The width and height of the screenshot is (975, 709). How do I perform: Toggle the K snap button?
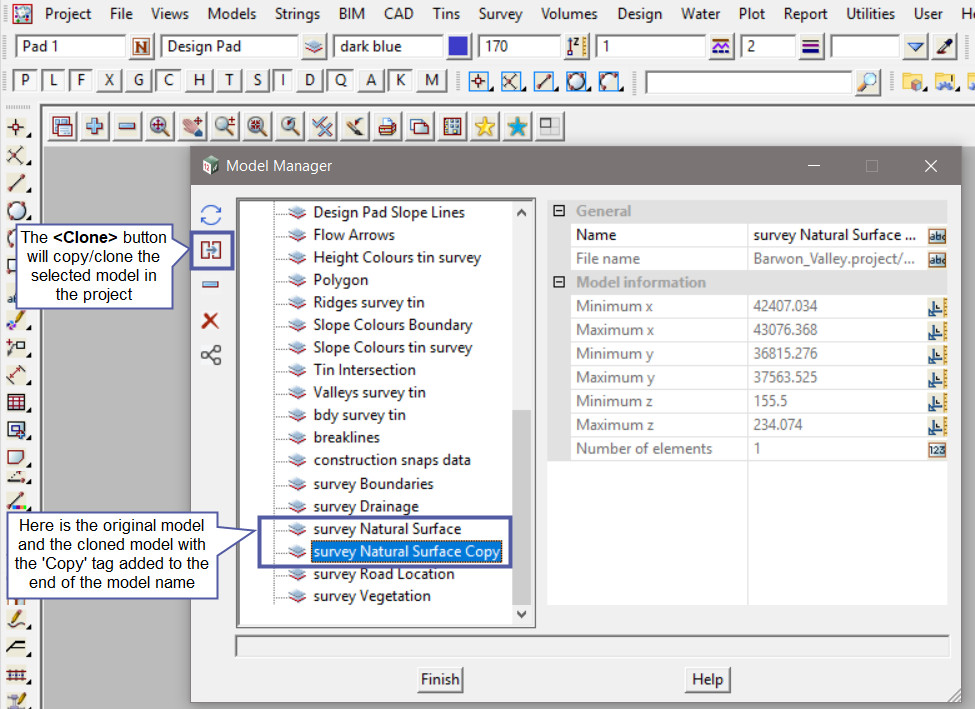tap(401, 81)
